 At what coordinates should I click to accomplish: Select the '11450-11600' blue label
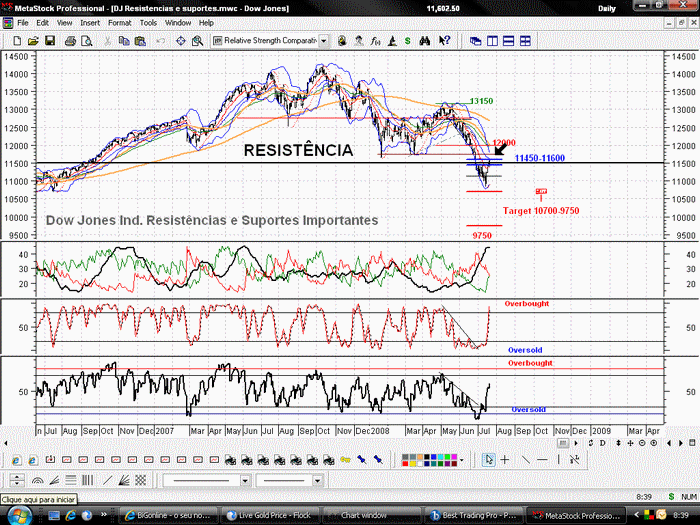point(540,158)
